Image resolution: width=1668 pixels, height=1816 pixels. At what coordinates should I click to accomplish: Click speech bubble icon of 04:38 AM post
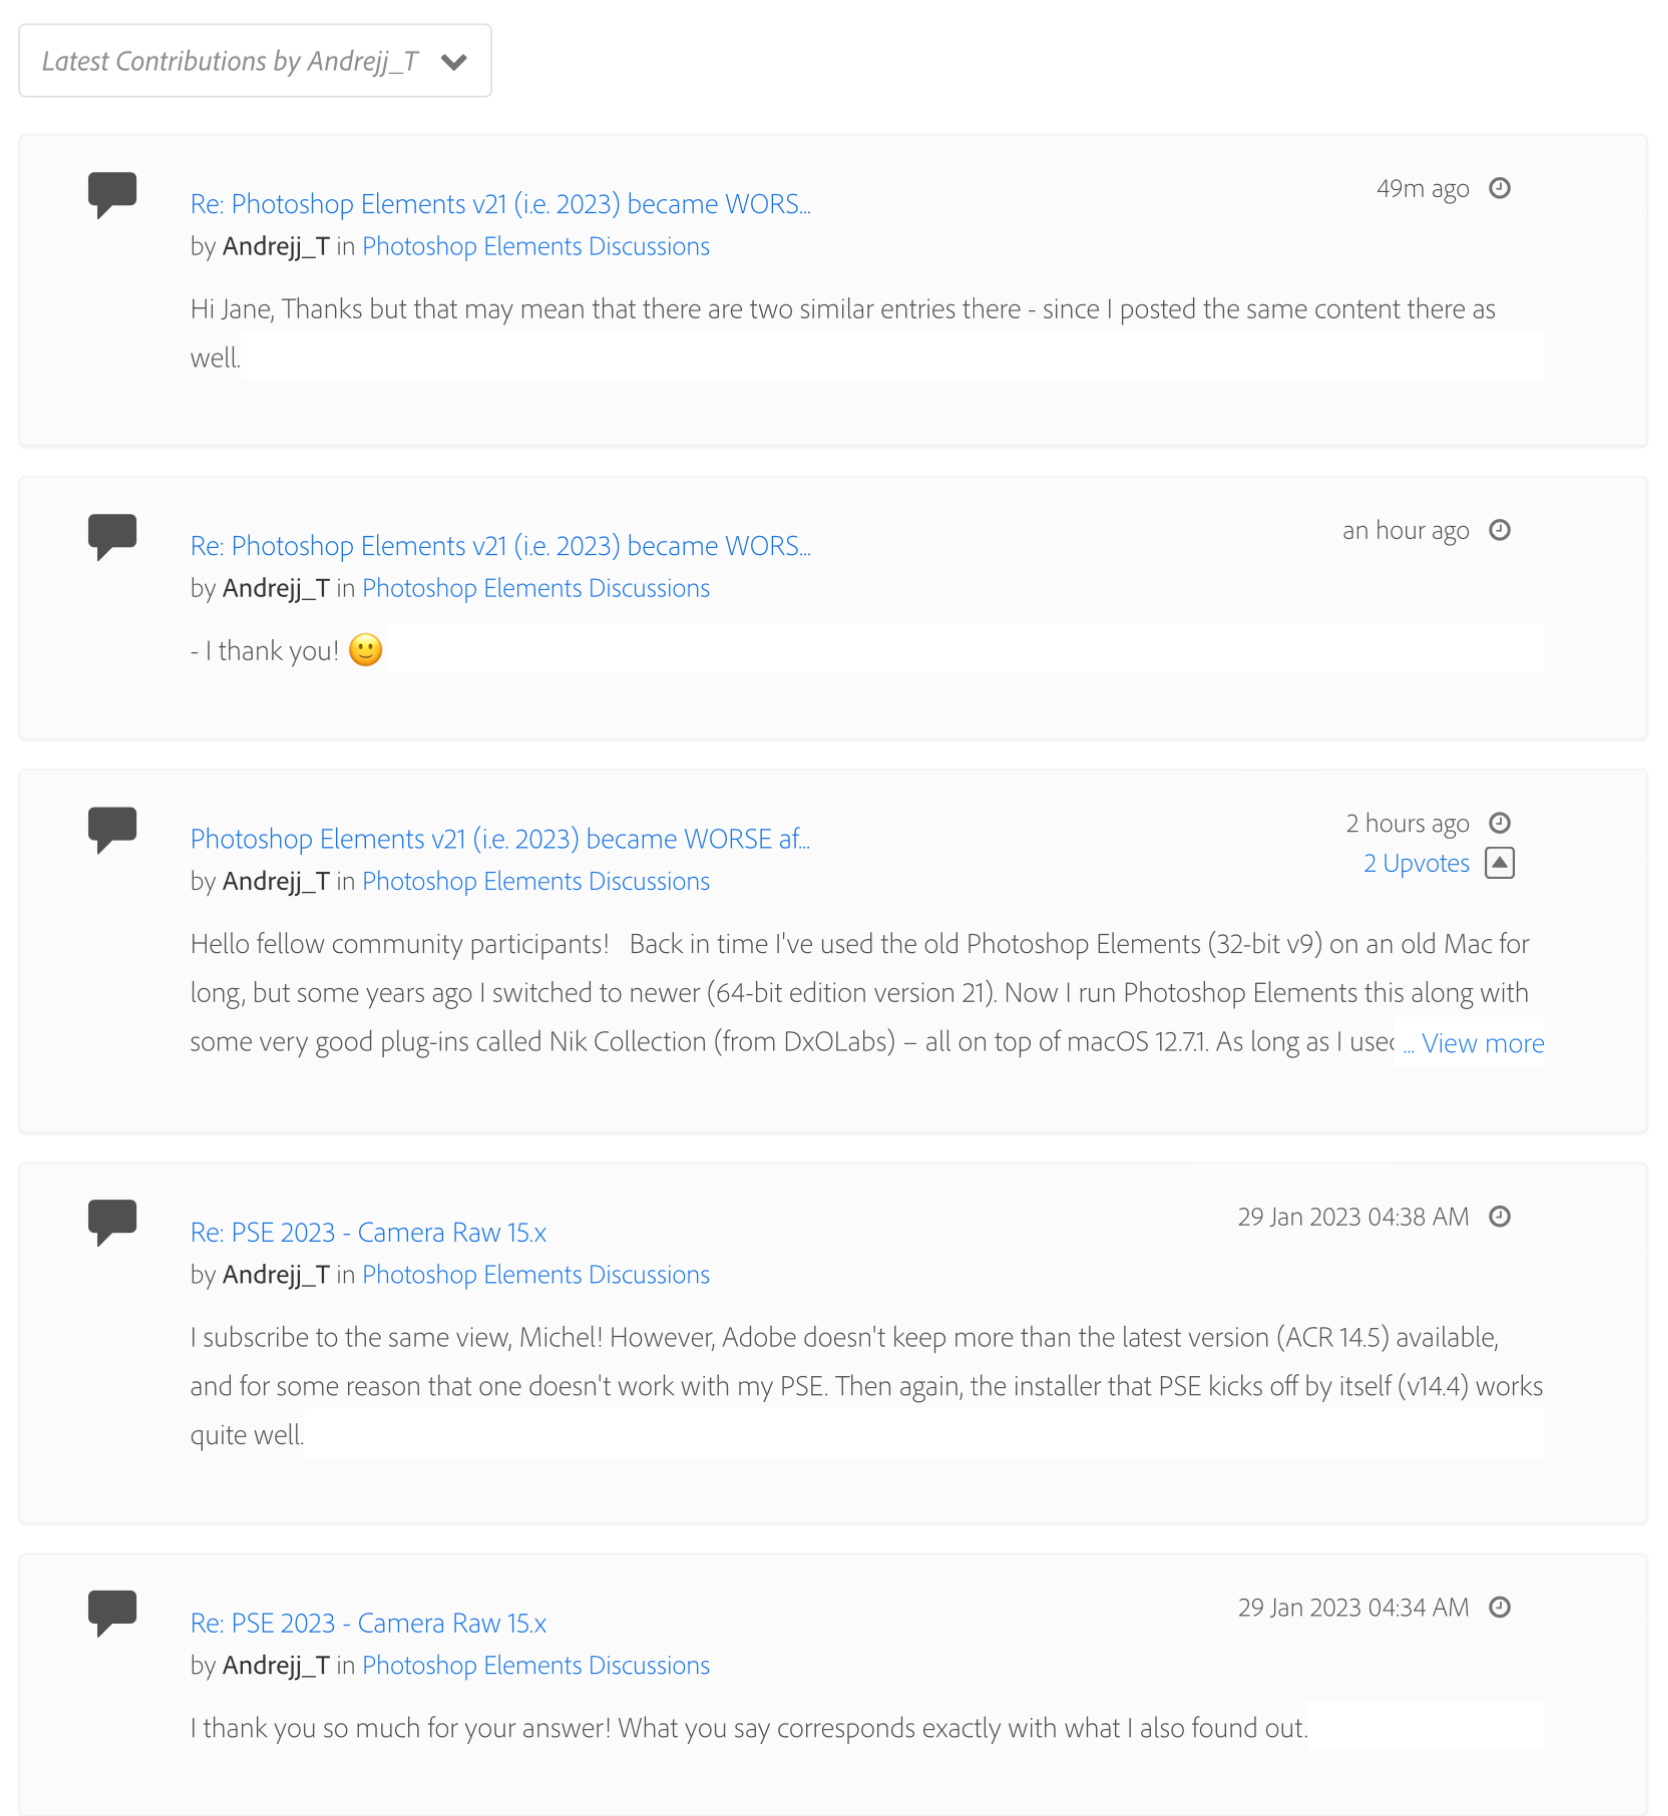(x=112, y=1221)
